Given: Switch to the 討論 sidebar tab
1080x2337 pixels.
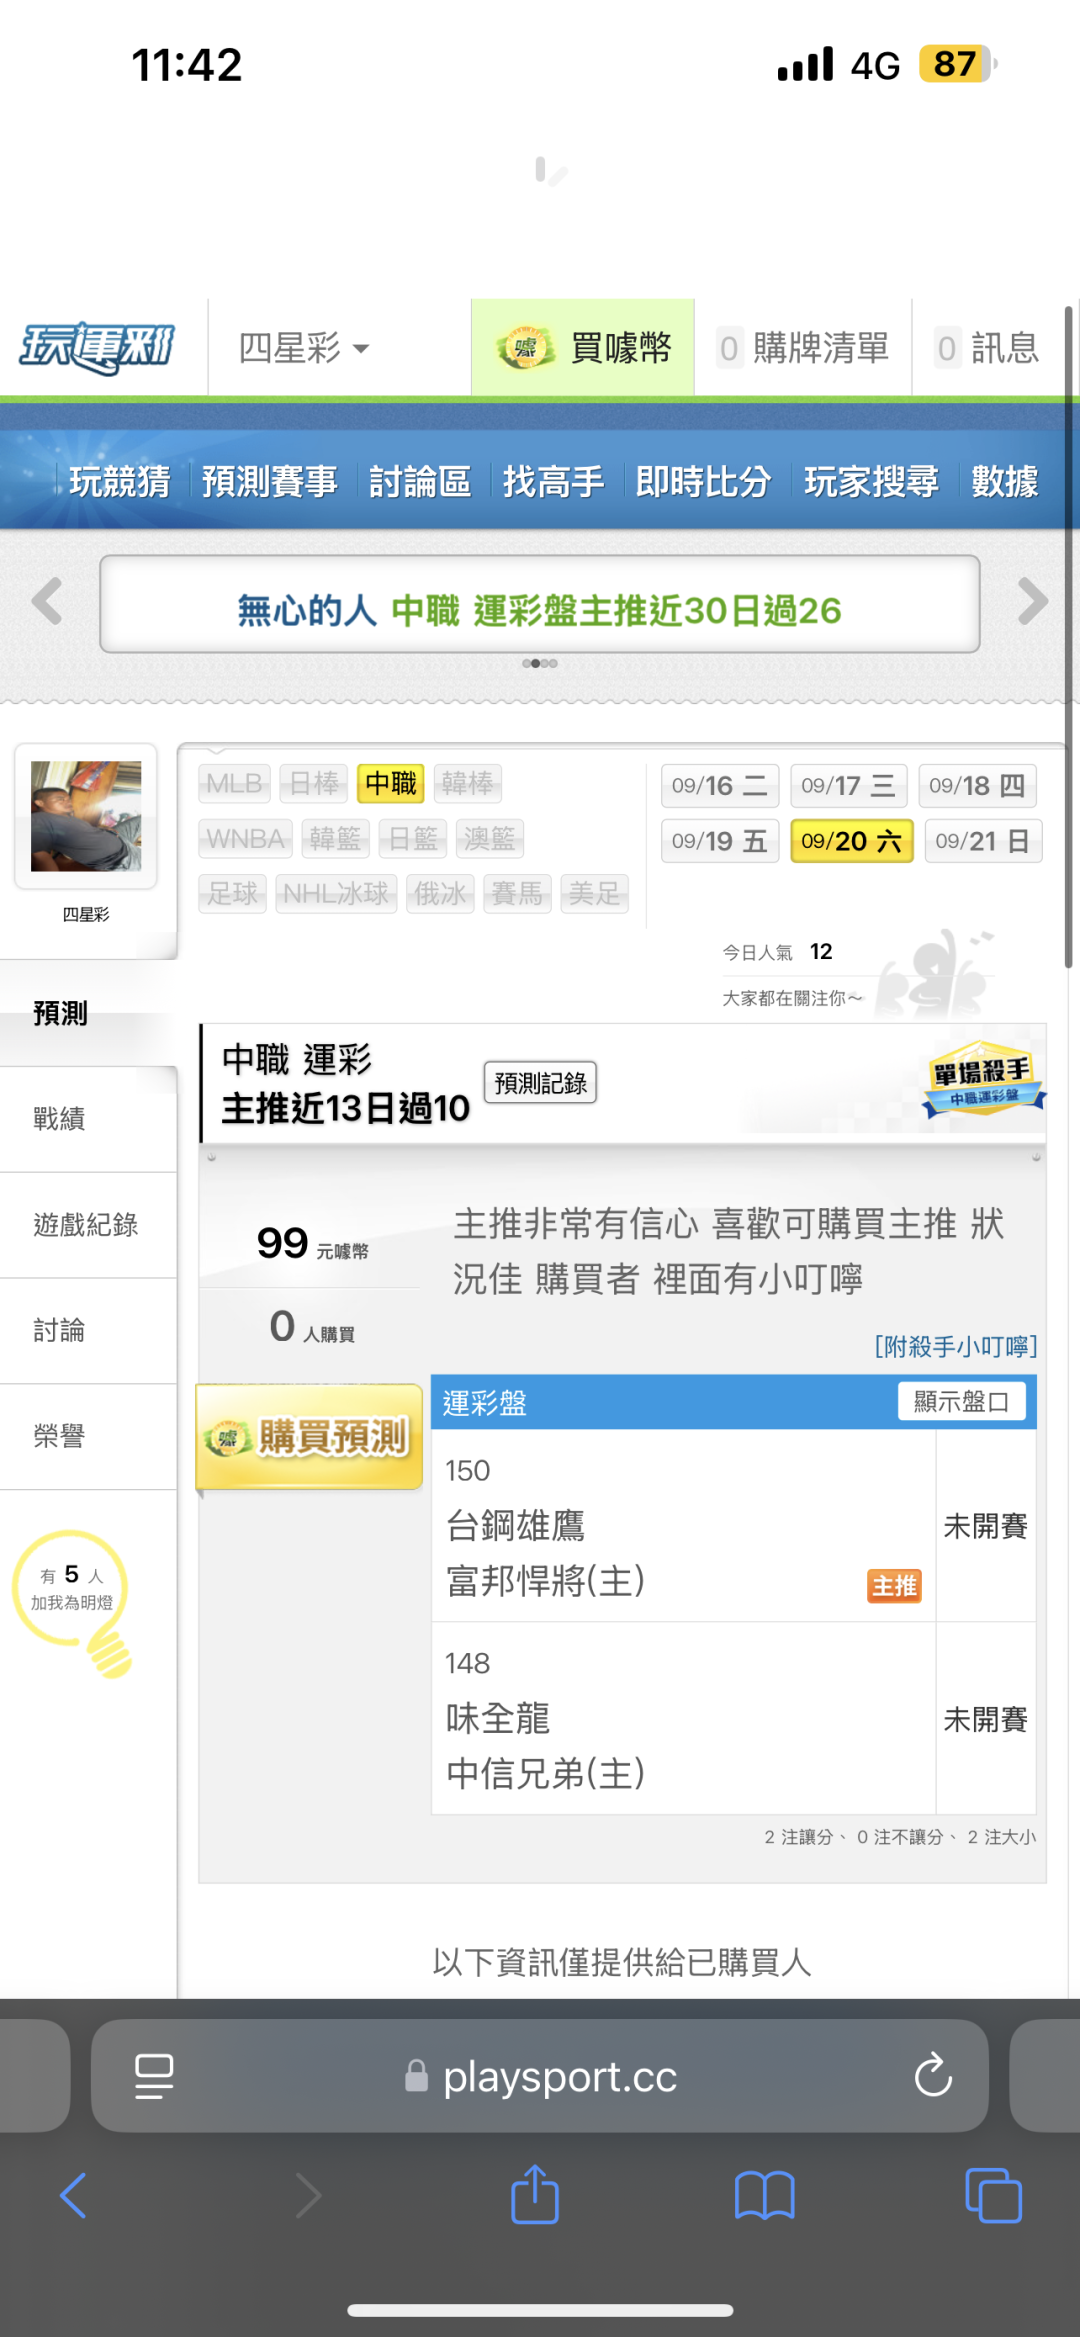Looking at the screenshot, I should click(88, 1331).
